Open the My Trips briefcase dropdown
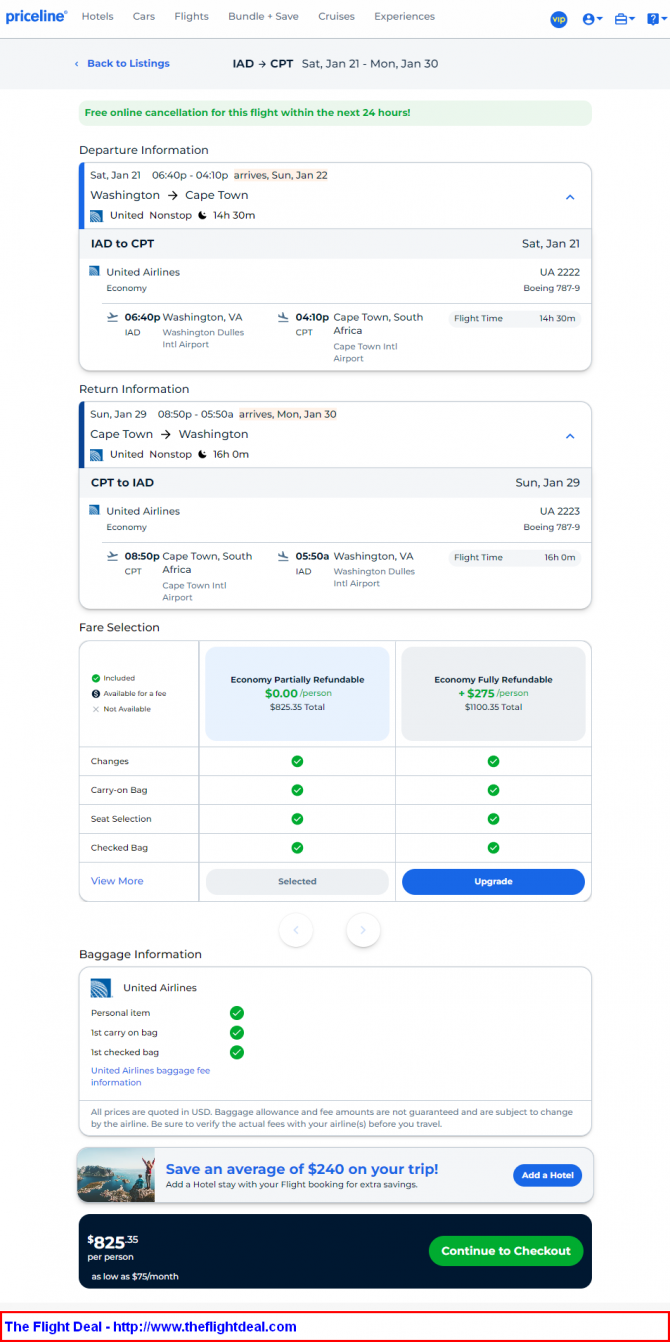The height and width of the screenshot is (1342, 670). coord(625,19)
